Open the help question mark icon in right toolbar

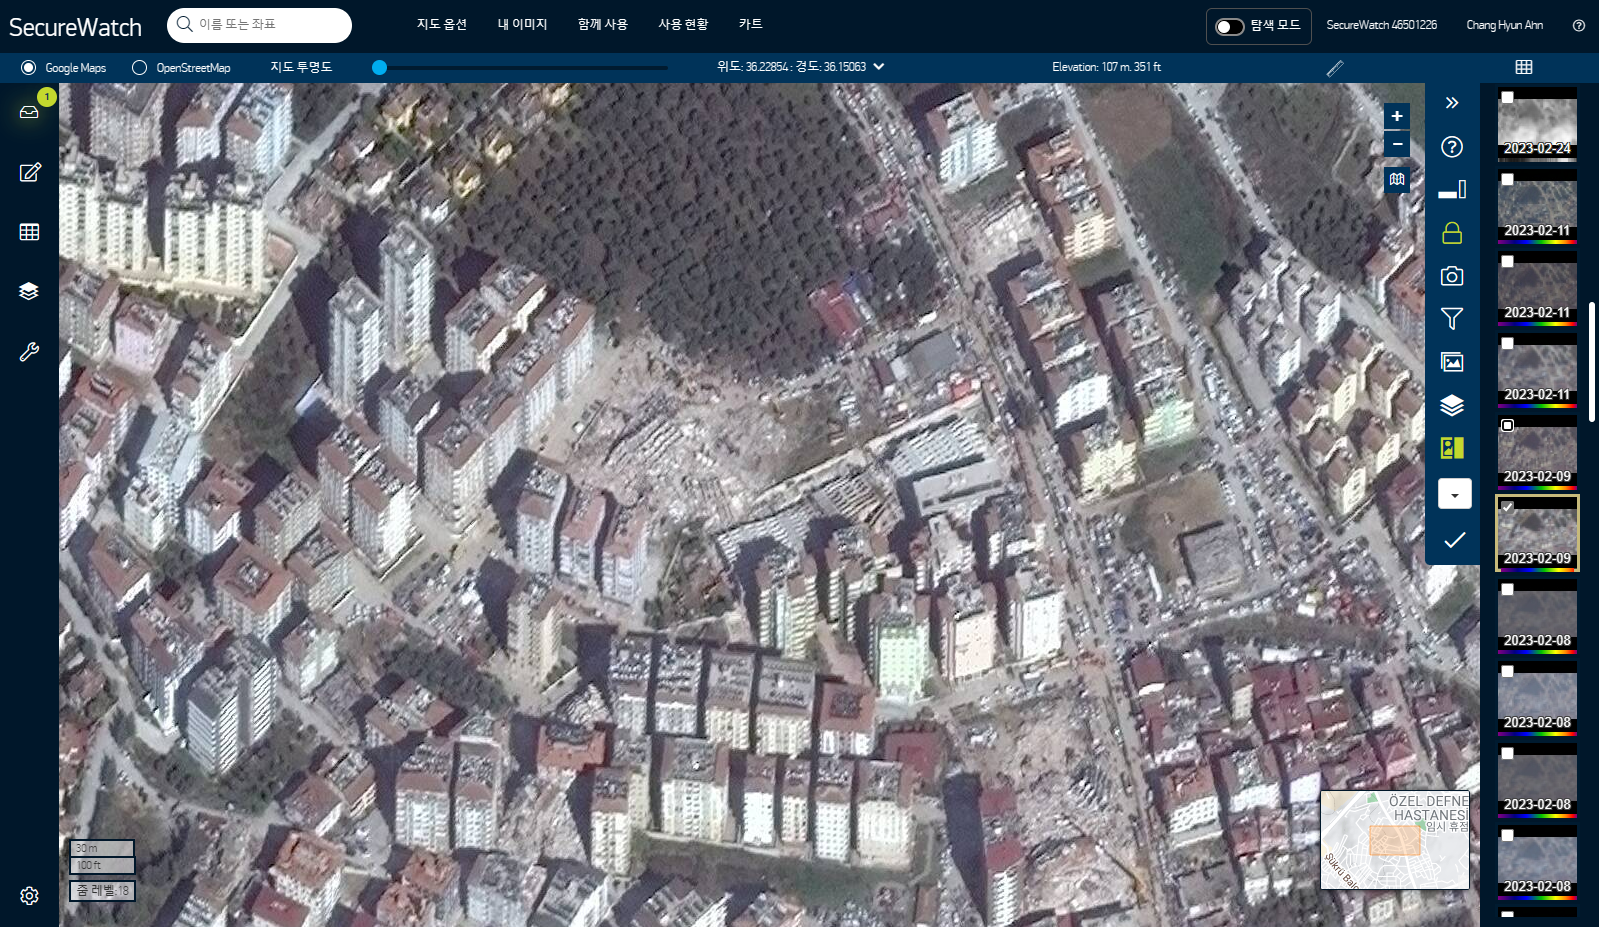[1452, 147]
